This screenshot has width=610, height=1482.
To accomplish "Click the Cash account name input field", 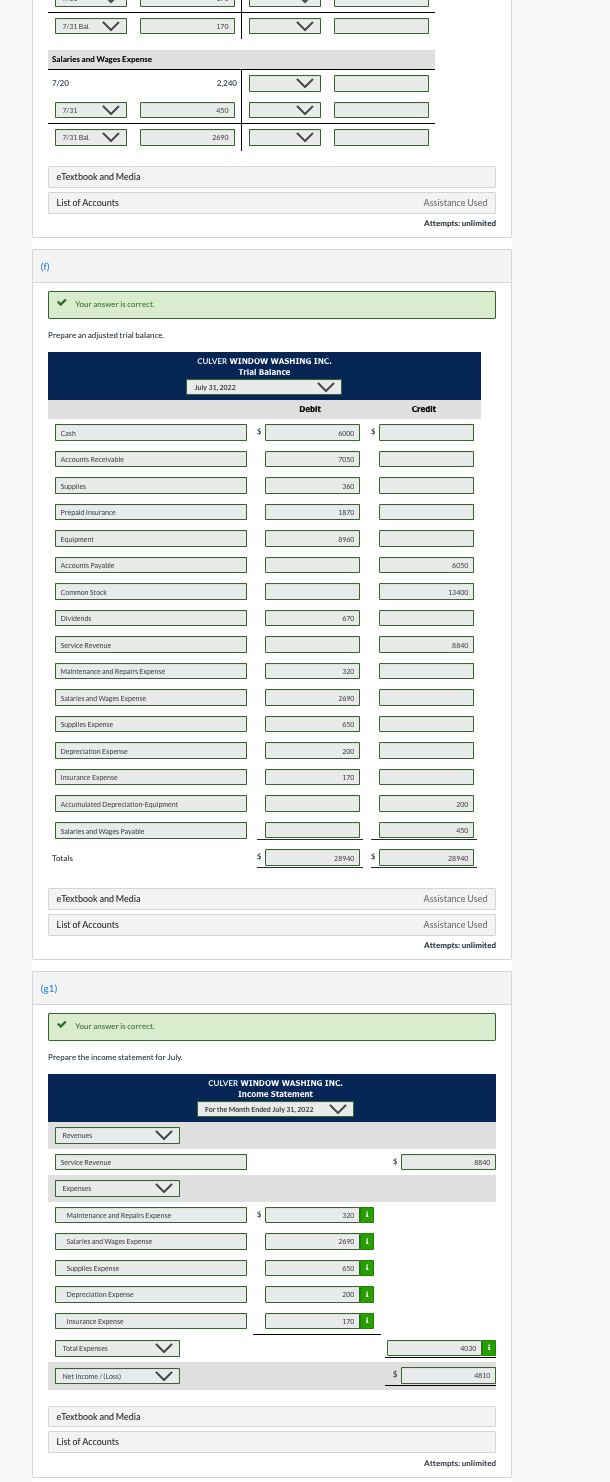I will tap(151, 432).
